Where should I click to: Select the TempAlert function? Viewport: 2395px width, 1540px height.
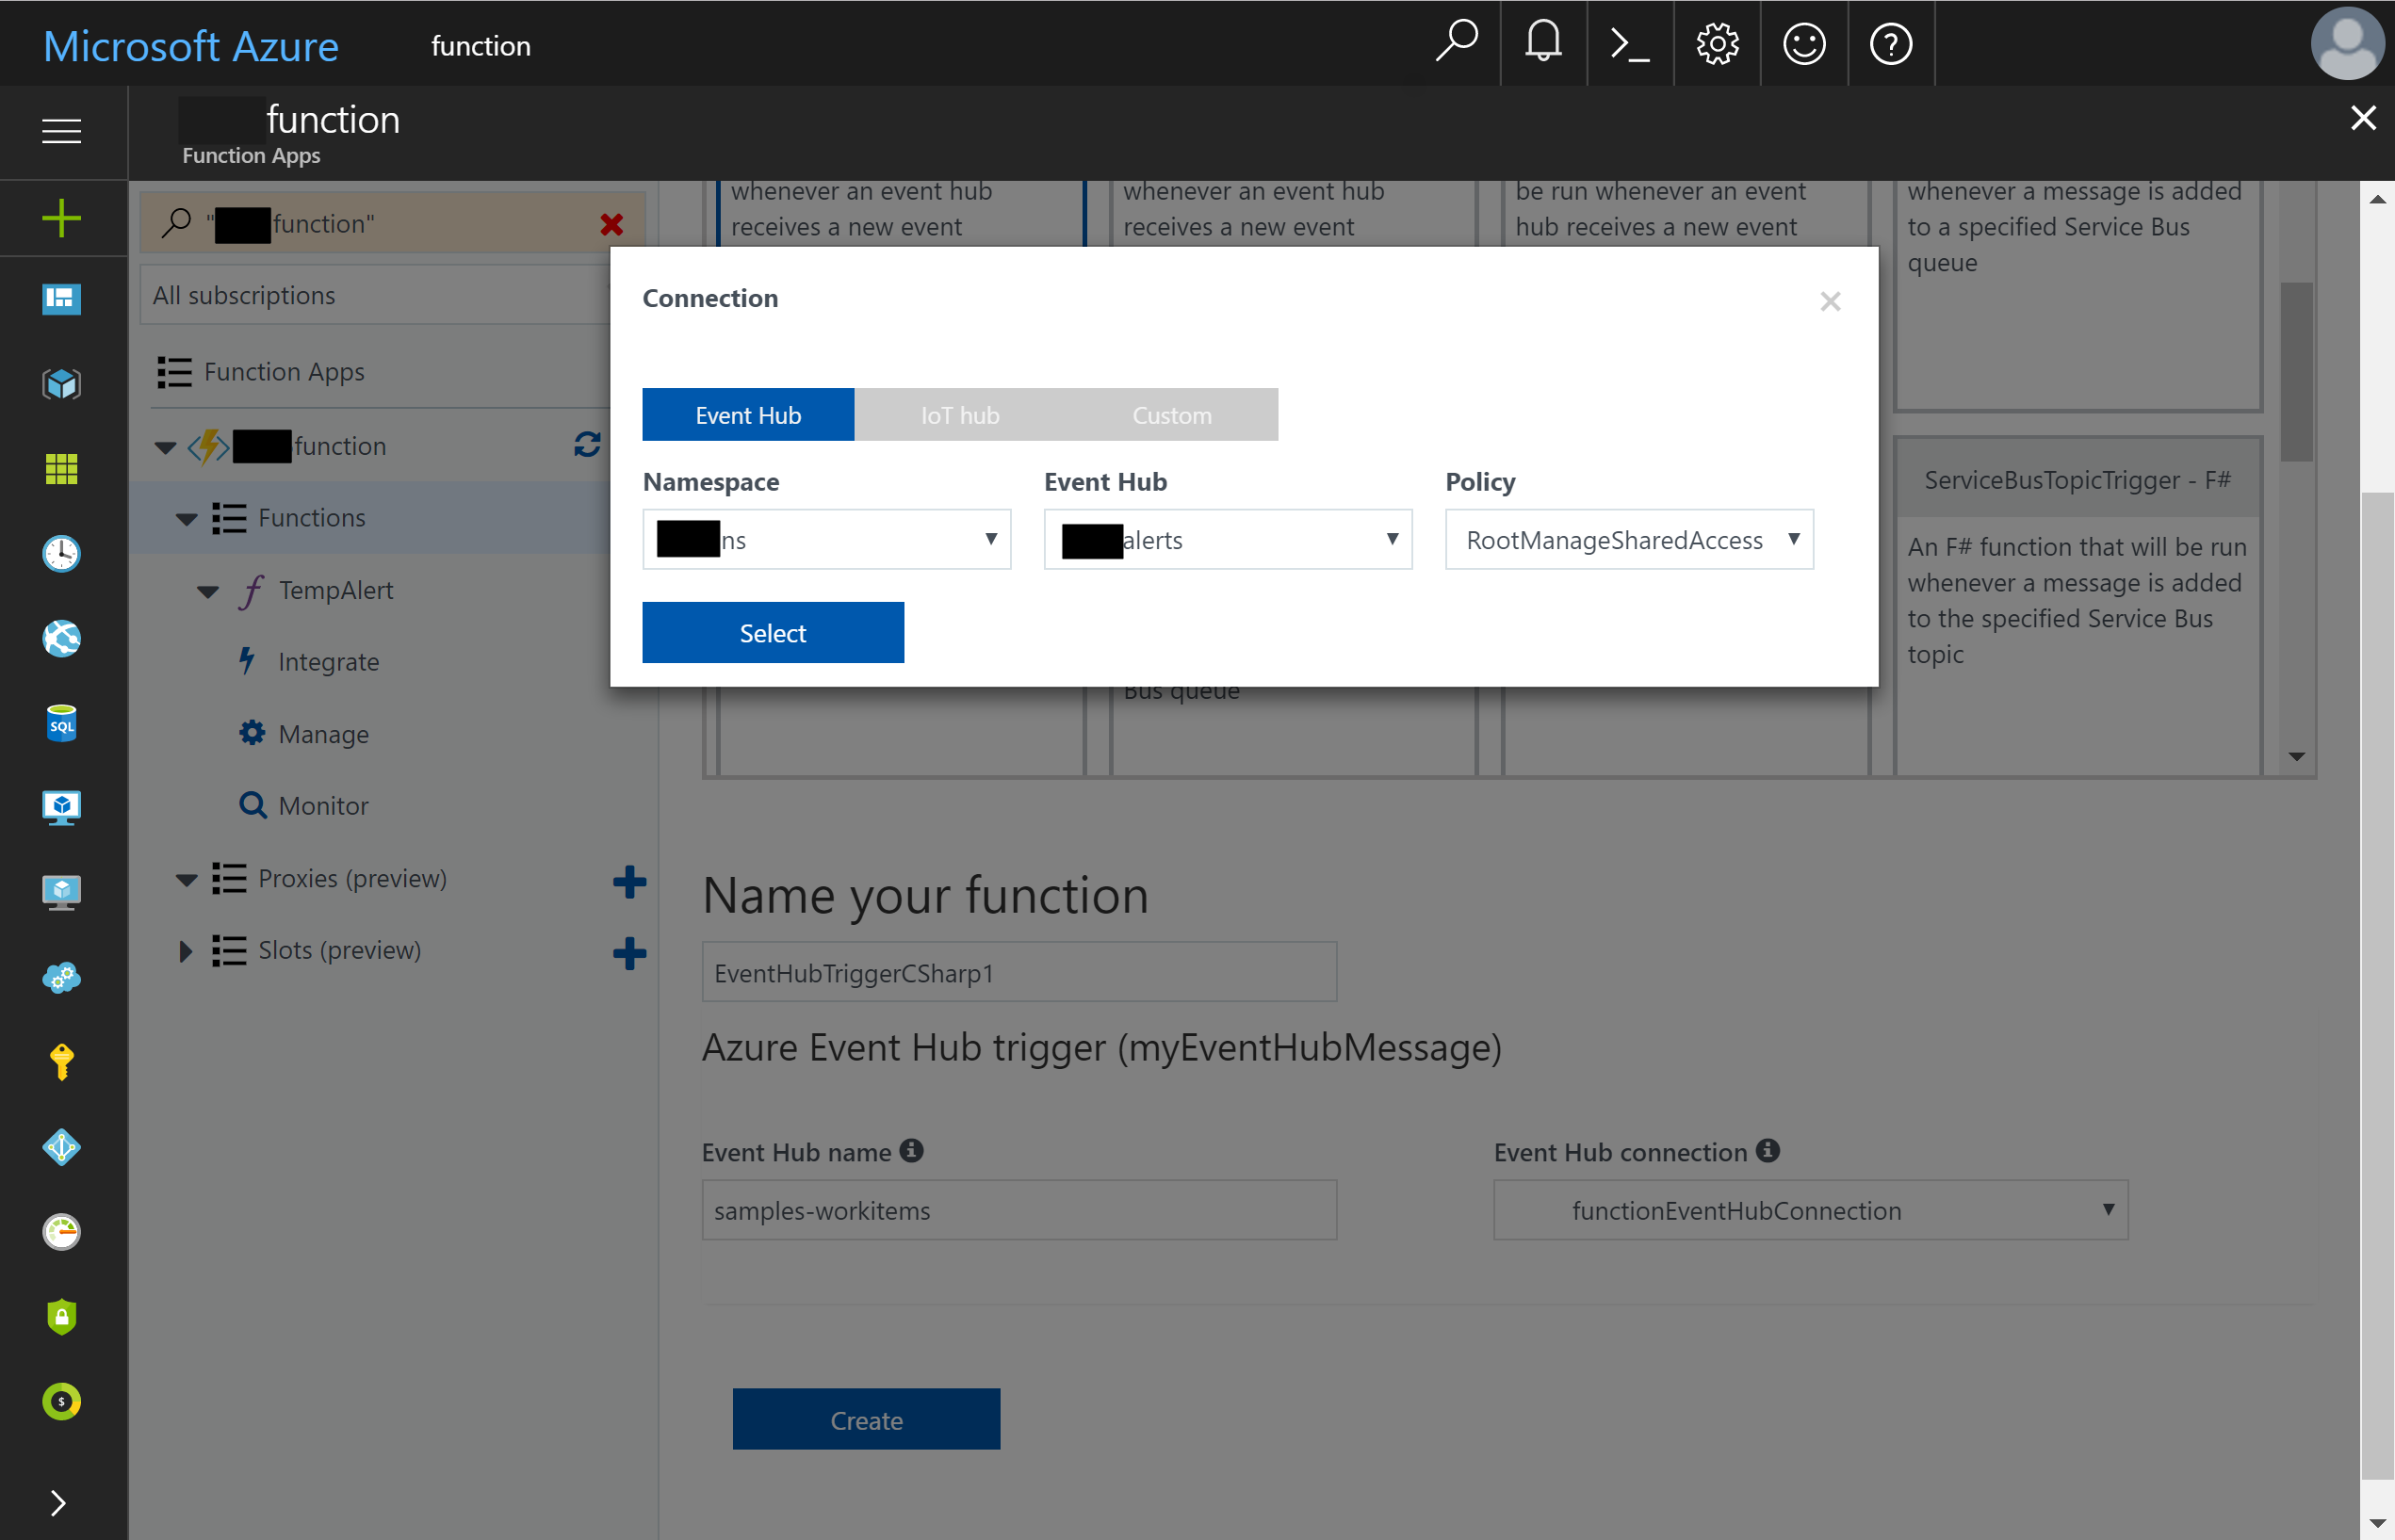click(335, 590)
